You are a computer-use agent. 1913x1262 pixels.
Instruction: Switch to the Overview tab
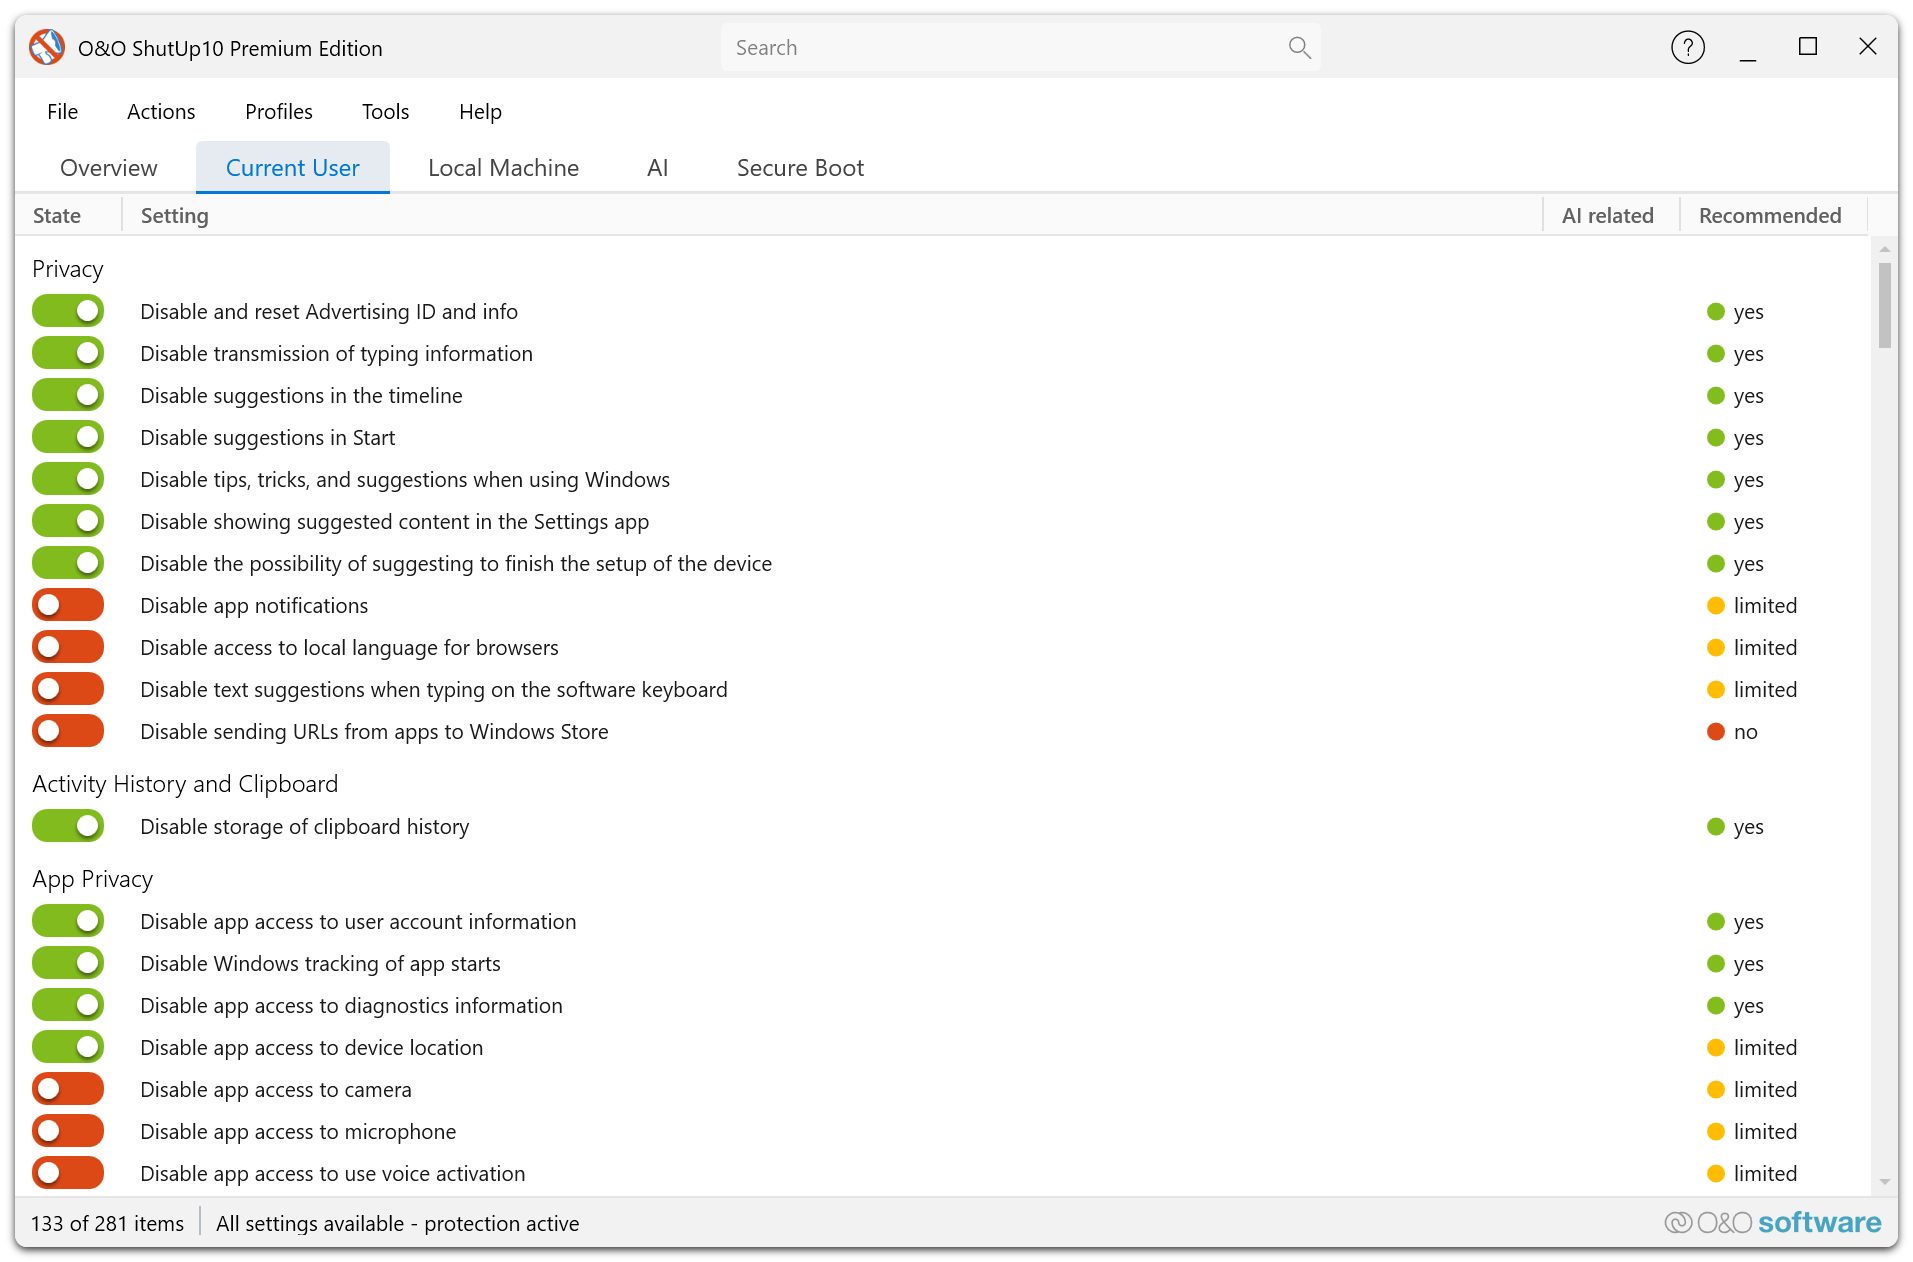click(x=108, y=167)
